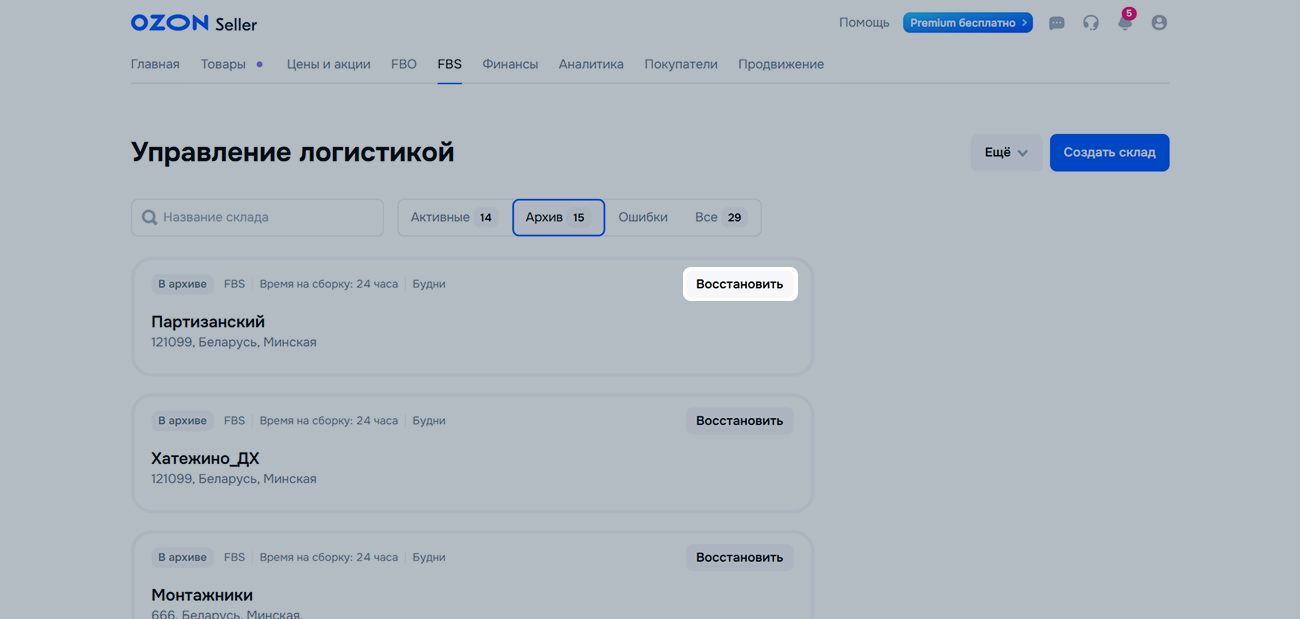
Task: Open the Товары navigation item
Action: click(223, 64)
